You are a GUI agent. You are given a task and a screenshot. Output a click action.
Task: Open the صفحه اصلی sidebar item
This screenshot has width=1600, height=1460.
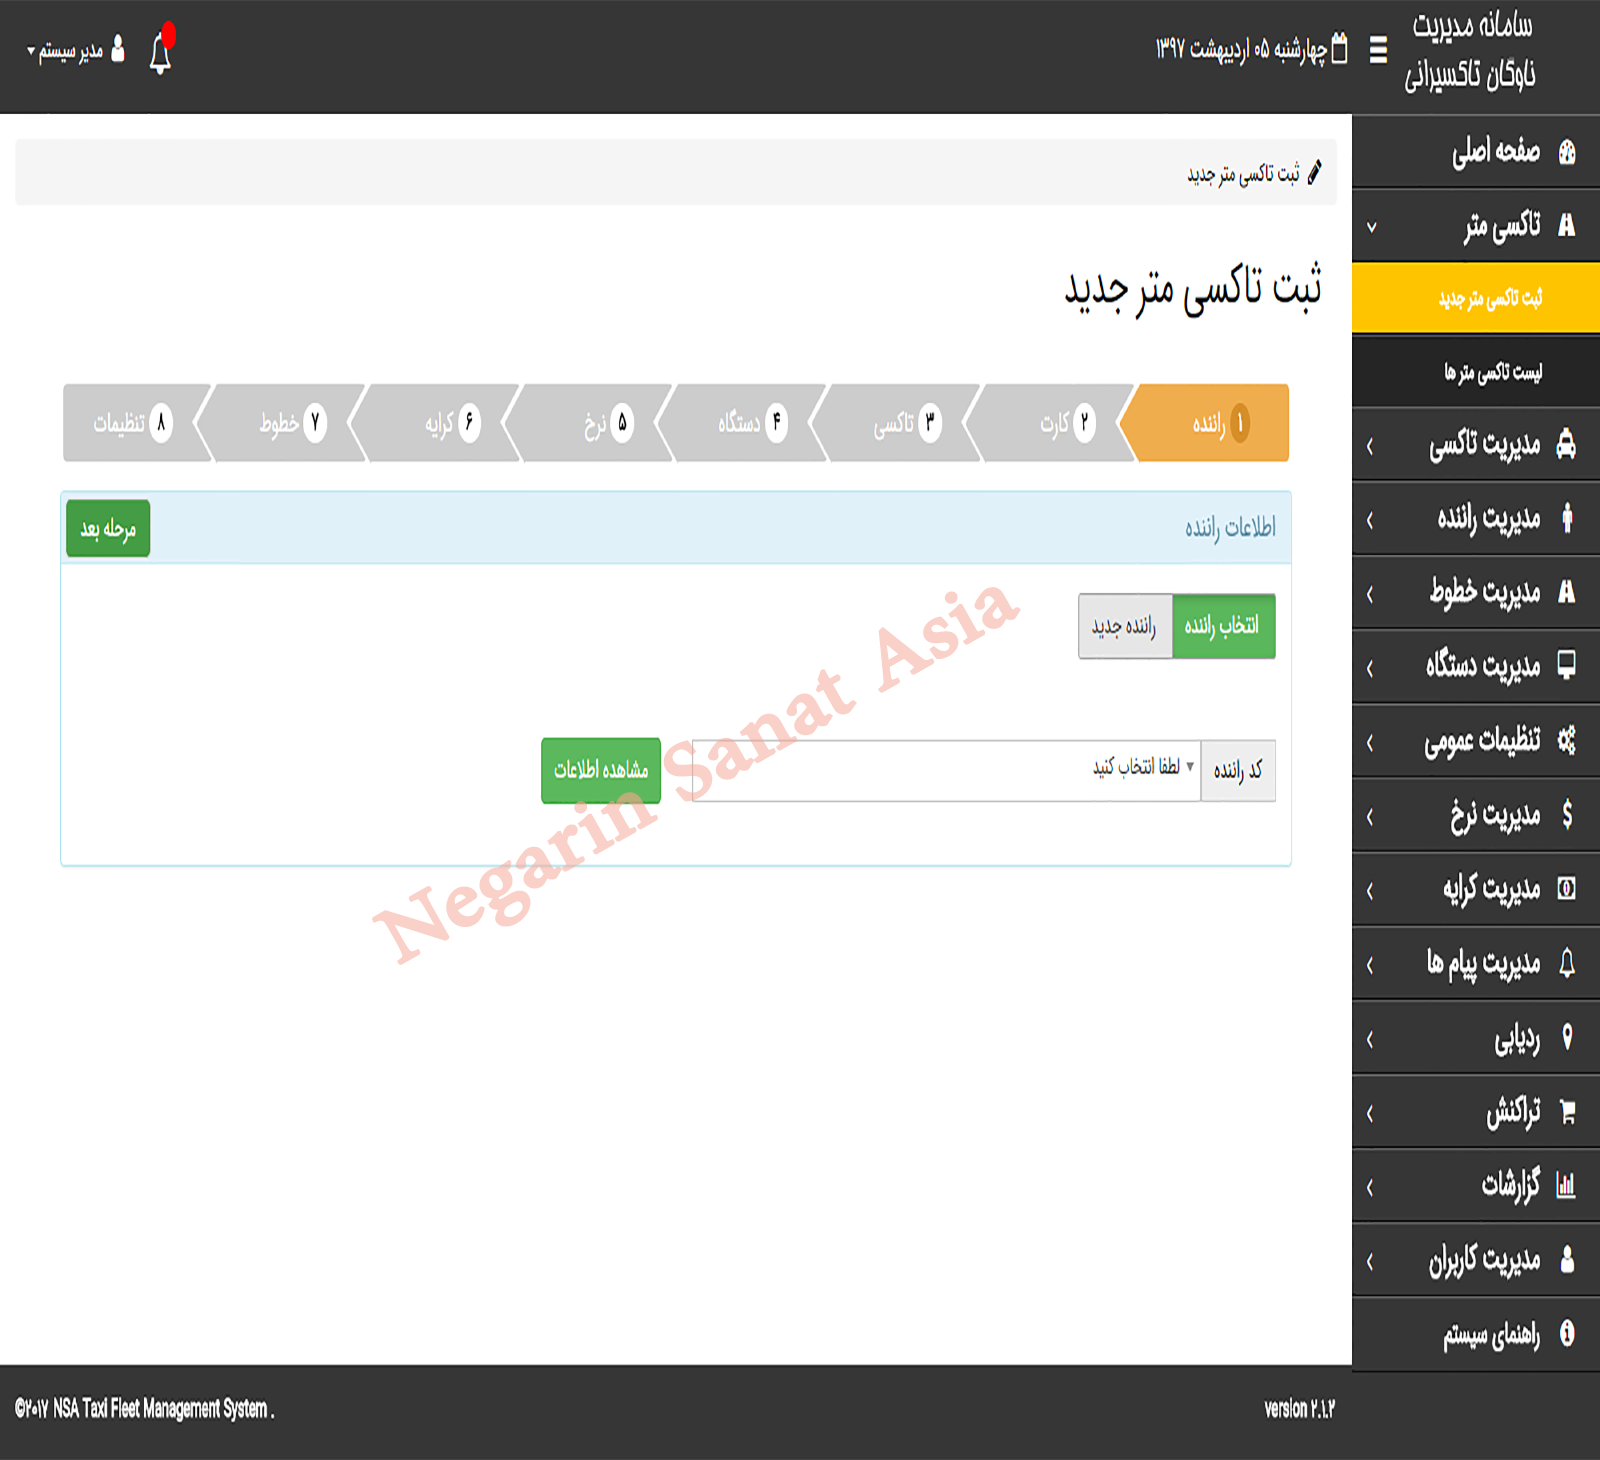pos(1476,151)
